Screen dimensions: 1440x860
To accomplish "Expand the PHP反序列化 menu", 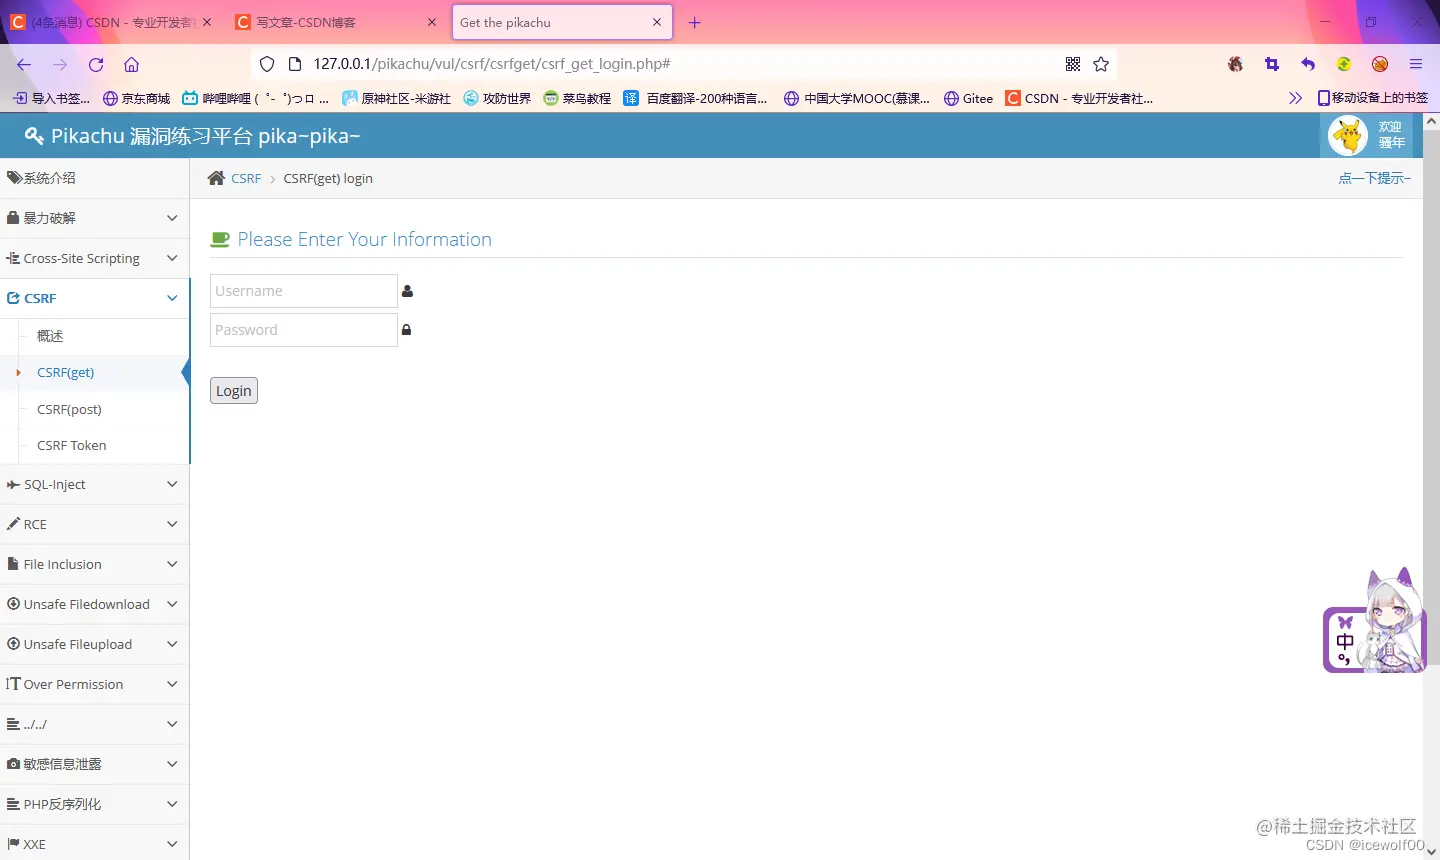I will [x=94, y=804].
